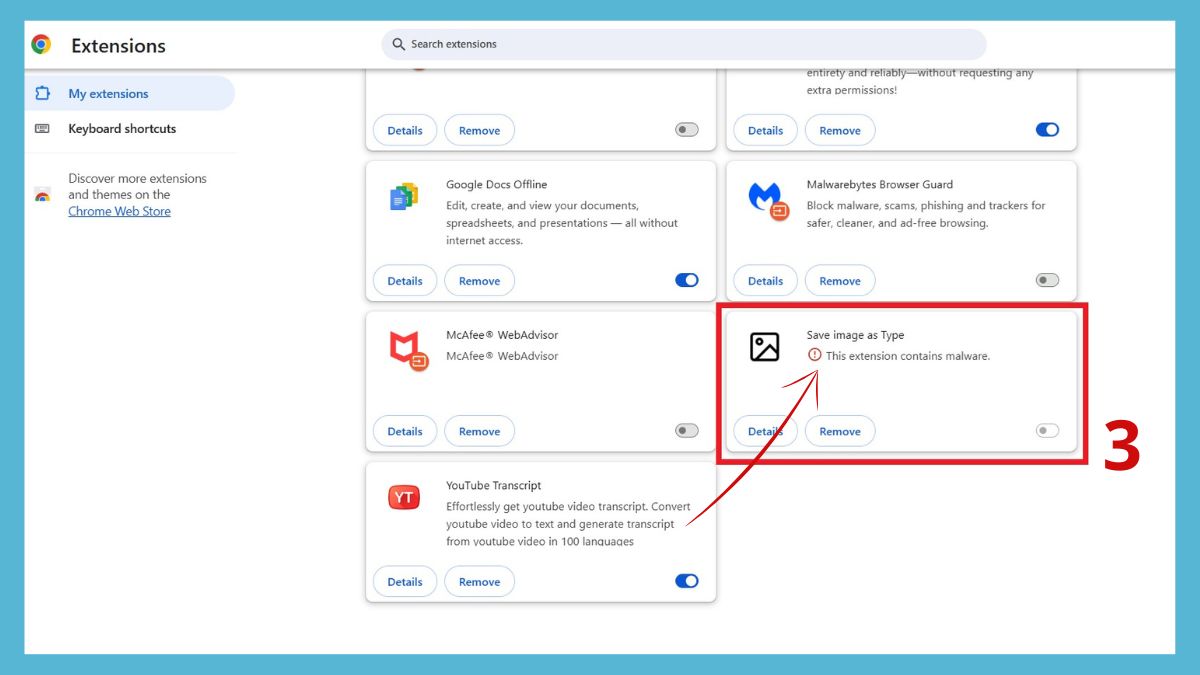
Task: Click the Keyboard shortcuts keyboard icon
Action: coord(42,129)
